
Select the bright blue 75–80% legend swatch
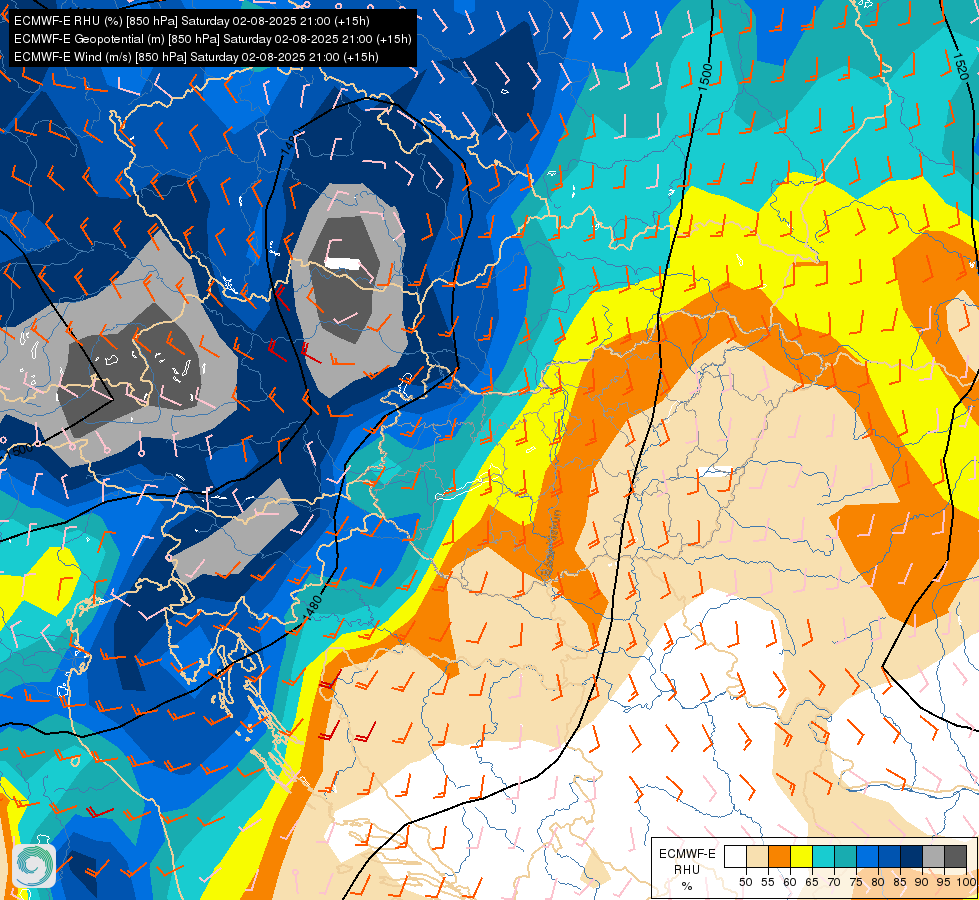tap(867, 856)
